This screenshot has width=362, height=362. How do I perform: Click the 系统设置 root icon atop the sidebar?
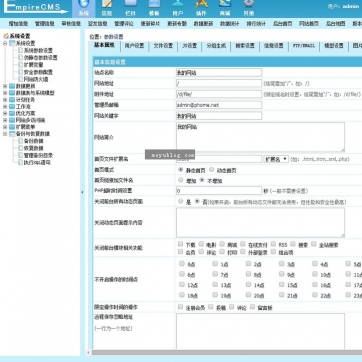click(x=6, y=36)
